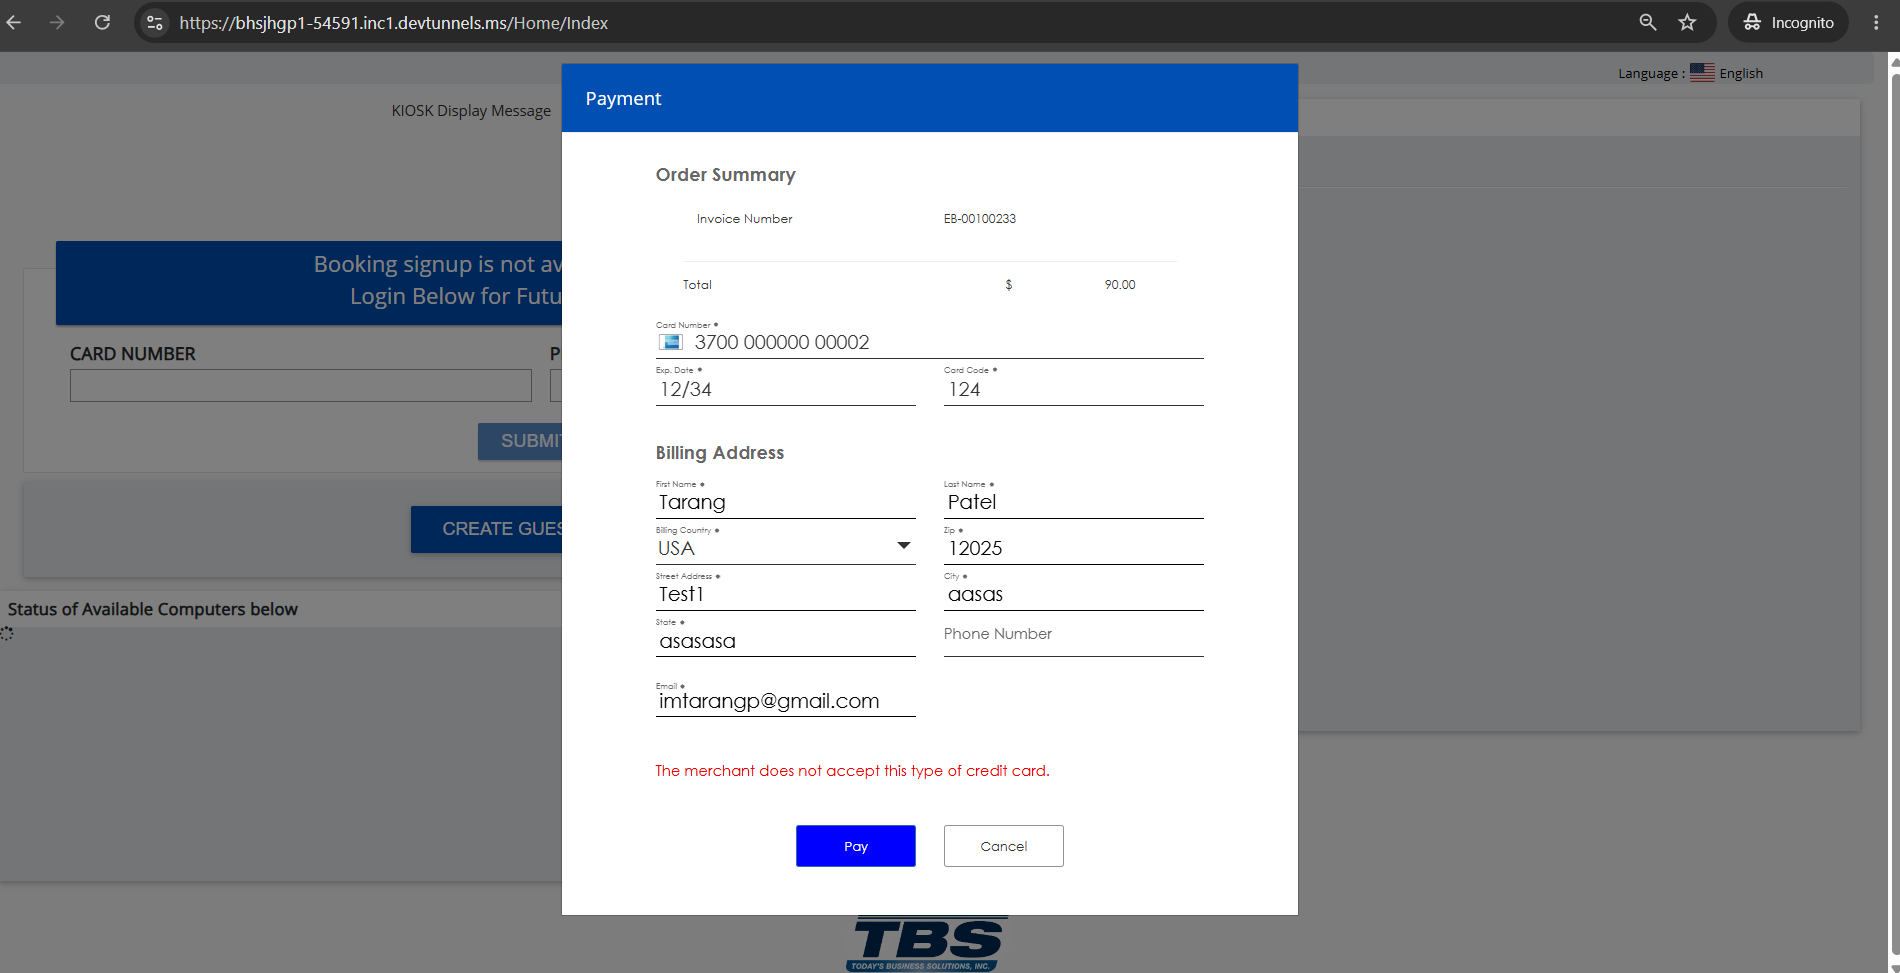Bookmark this page with the star
Screen dimensions: 1900x973
(1688, 22)
